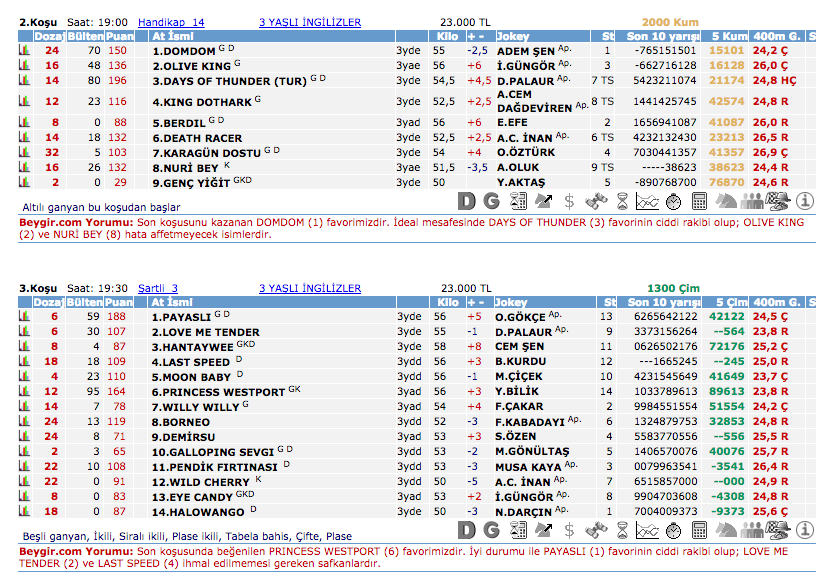Open stats chart icon for PAYASLI row
The width and height of the screenshot is (836, 587).
[x=25, y=317]
